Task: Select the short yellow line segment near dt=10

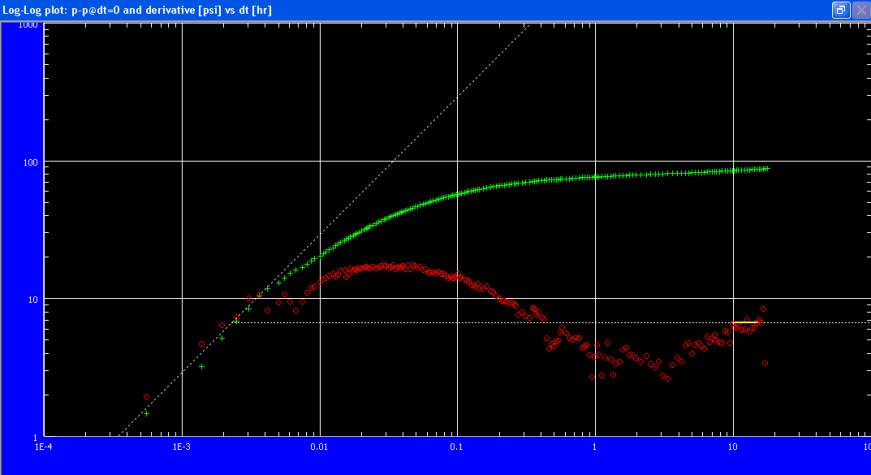Action: pos(746,322)
